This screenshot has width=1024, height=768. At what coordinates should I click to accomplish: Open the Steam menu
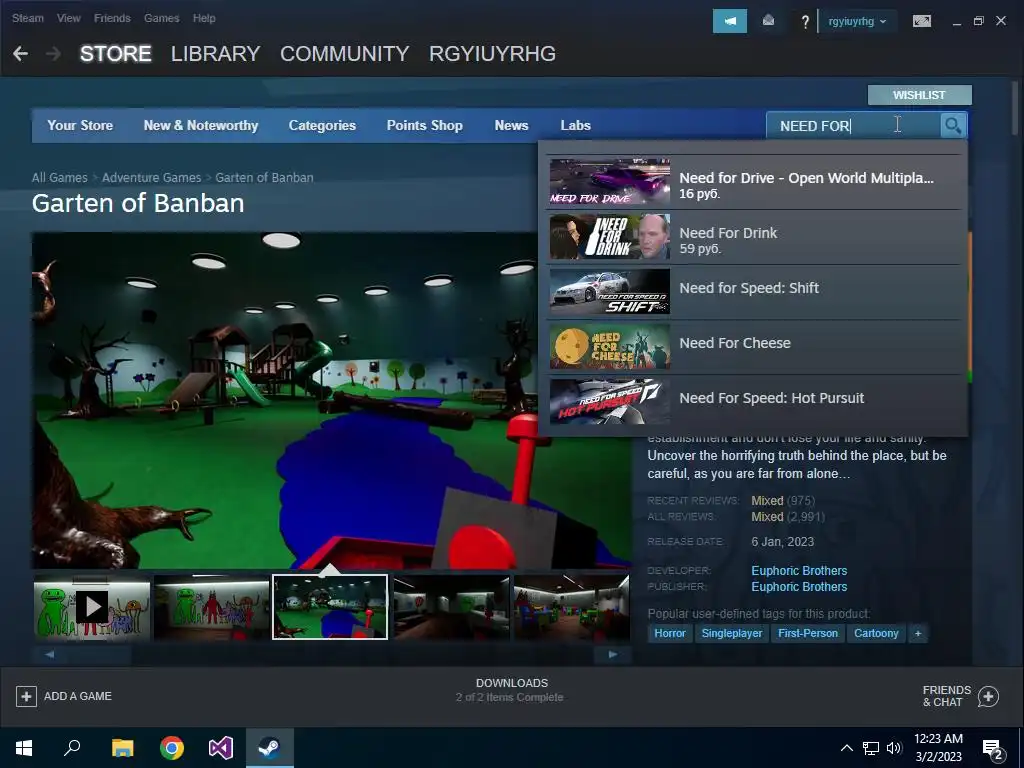[x=27, y=18]
